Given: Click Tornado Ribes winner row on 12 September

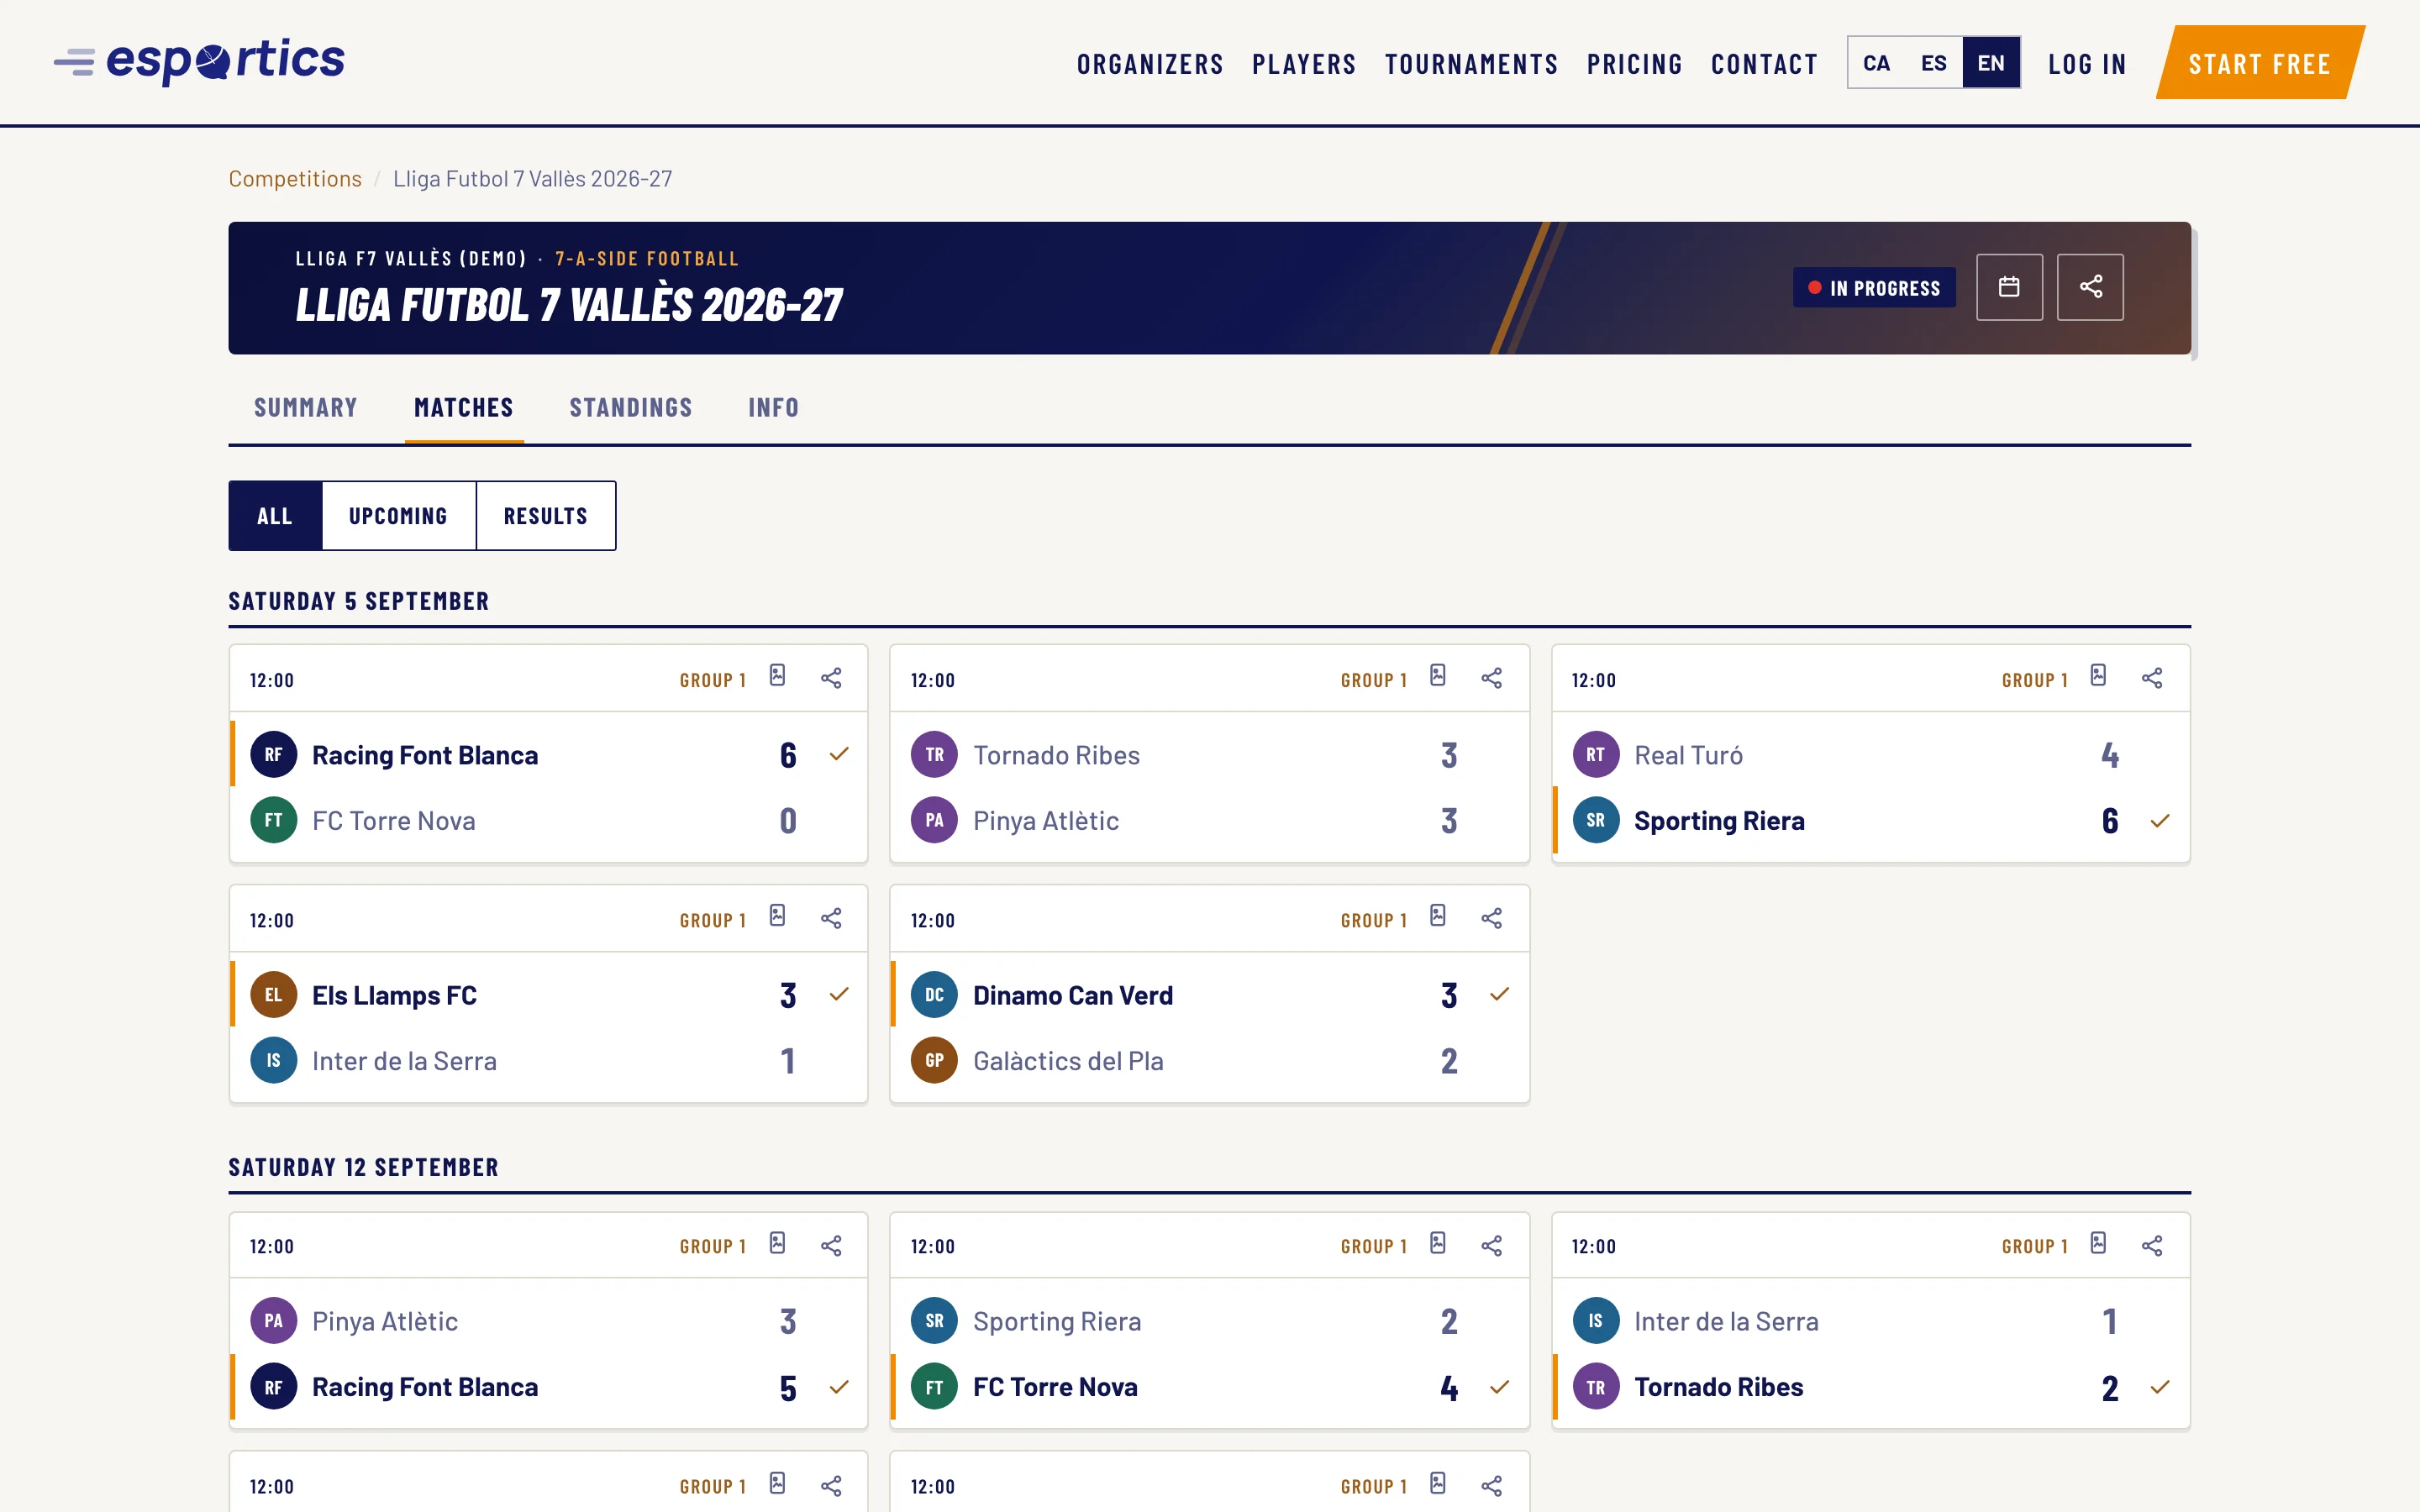Looking at the screenshot, I should coord(1870,1387).
